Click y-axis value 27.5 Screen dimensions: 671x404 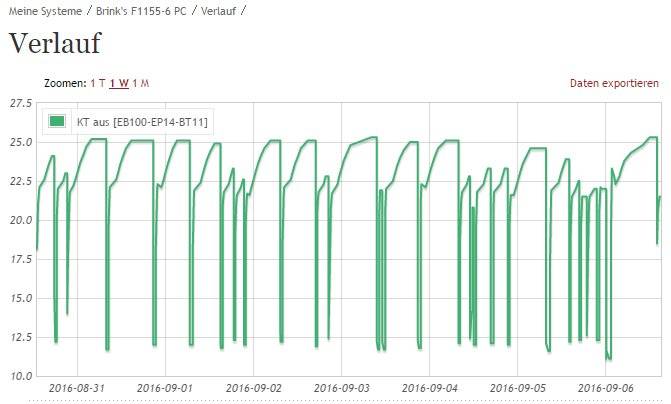(x=21, y=103)
